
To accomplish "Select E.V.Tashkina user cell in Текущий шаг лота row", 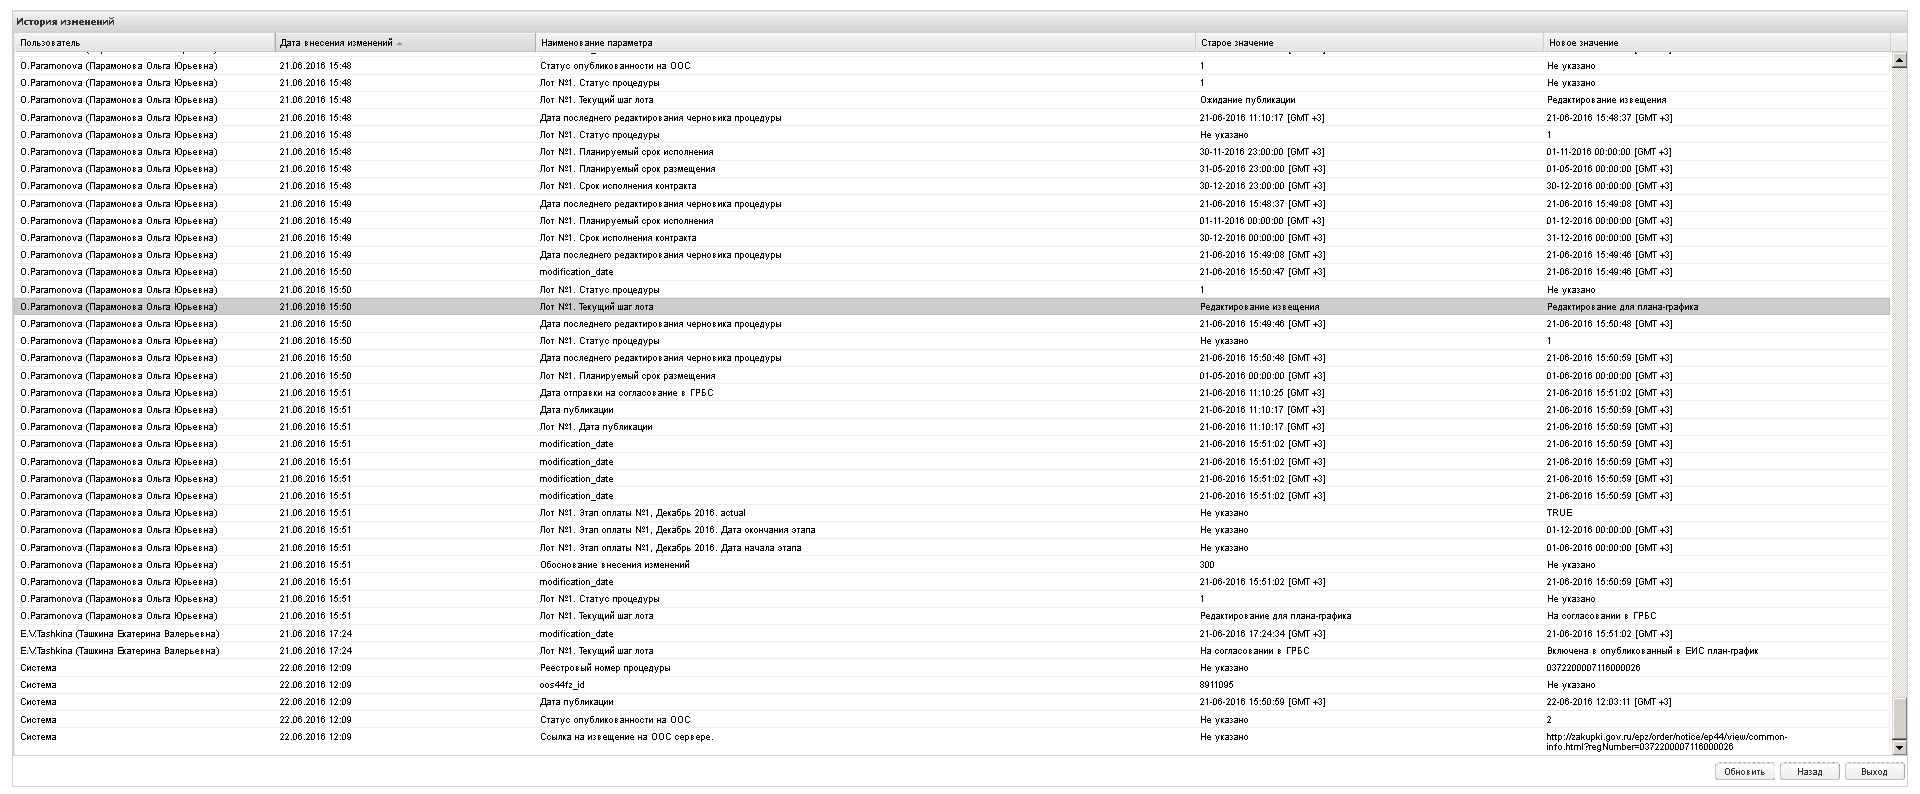I will 119,651.
